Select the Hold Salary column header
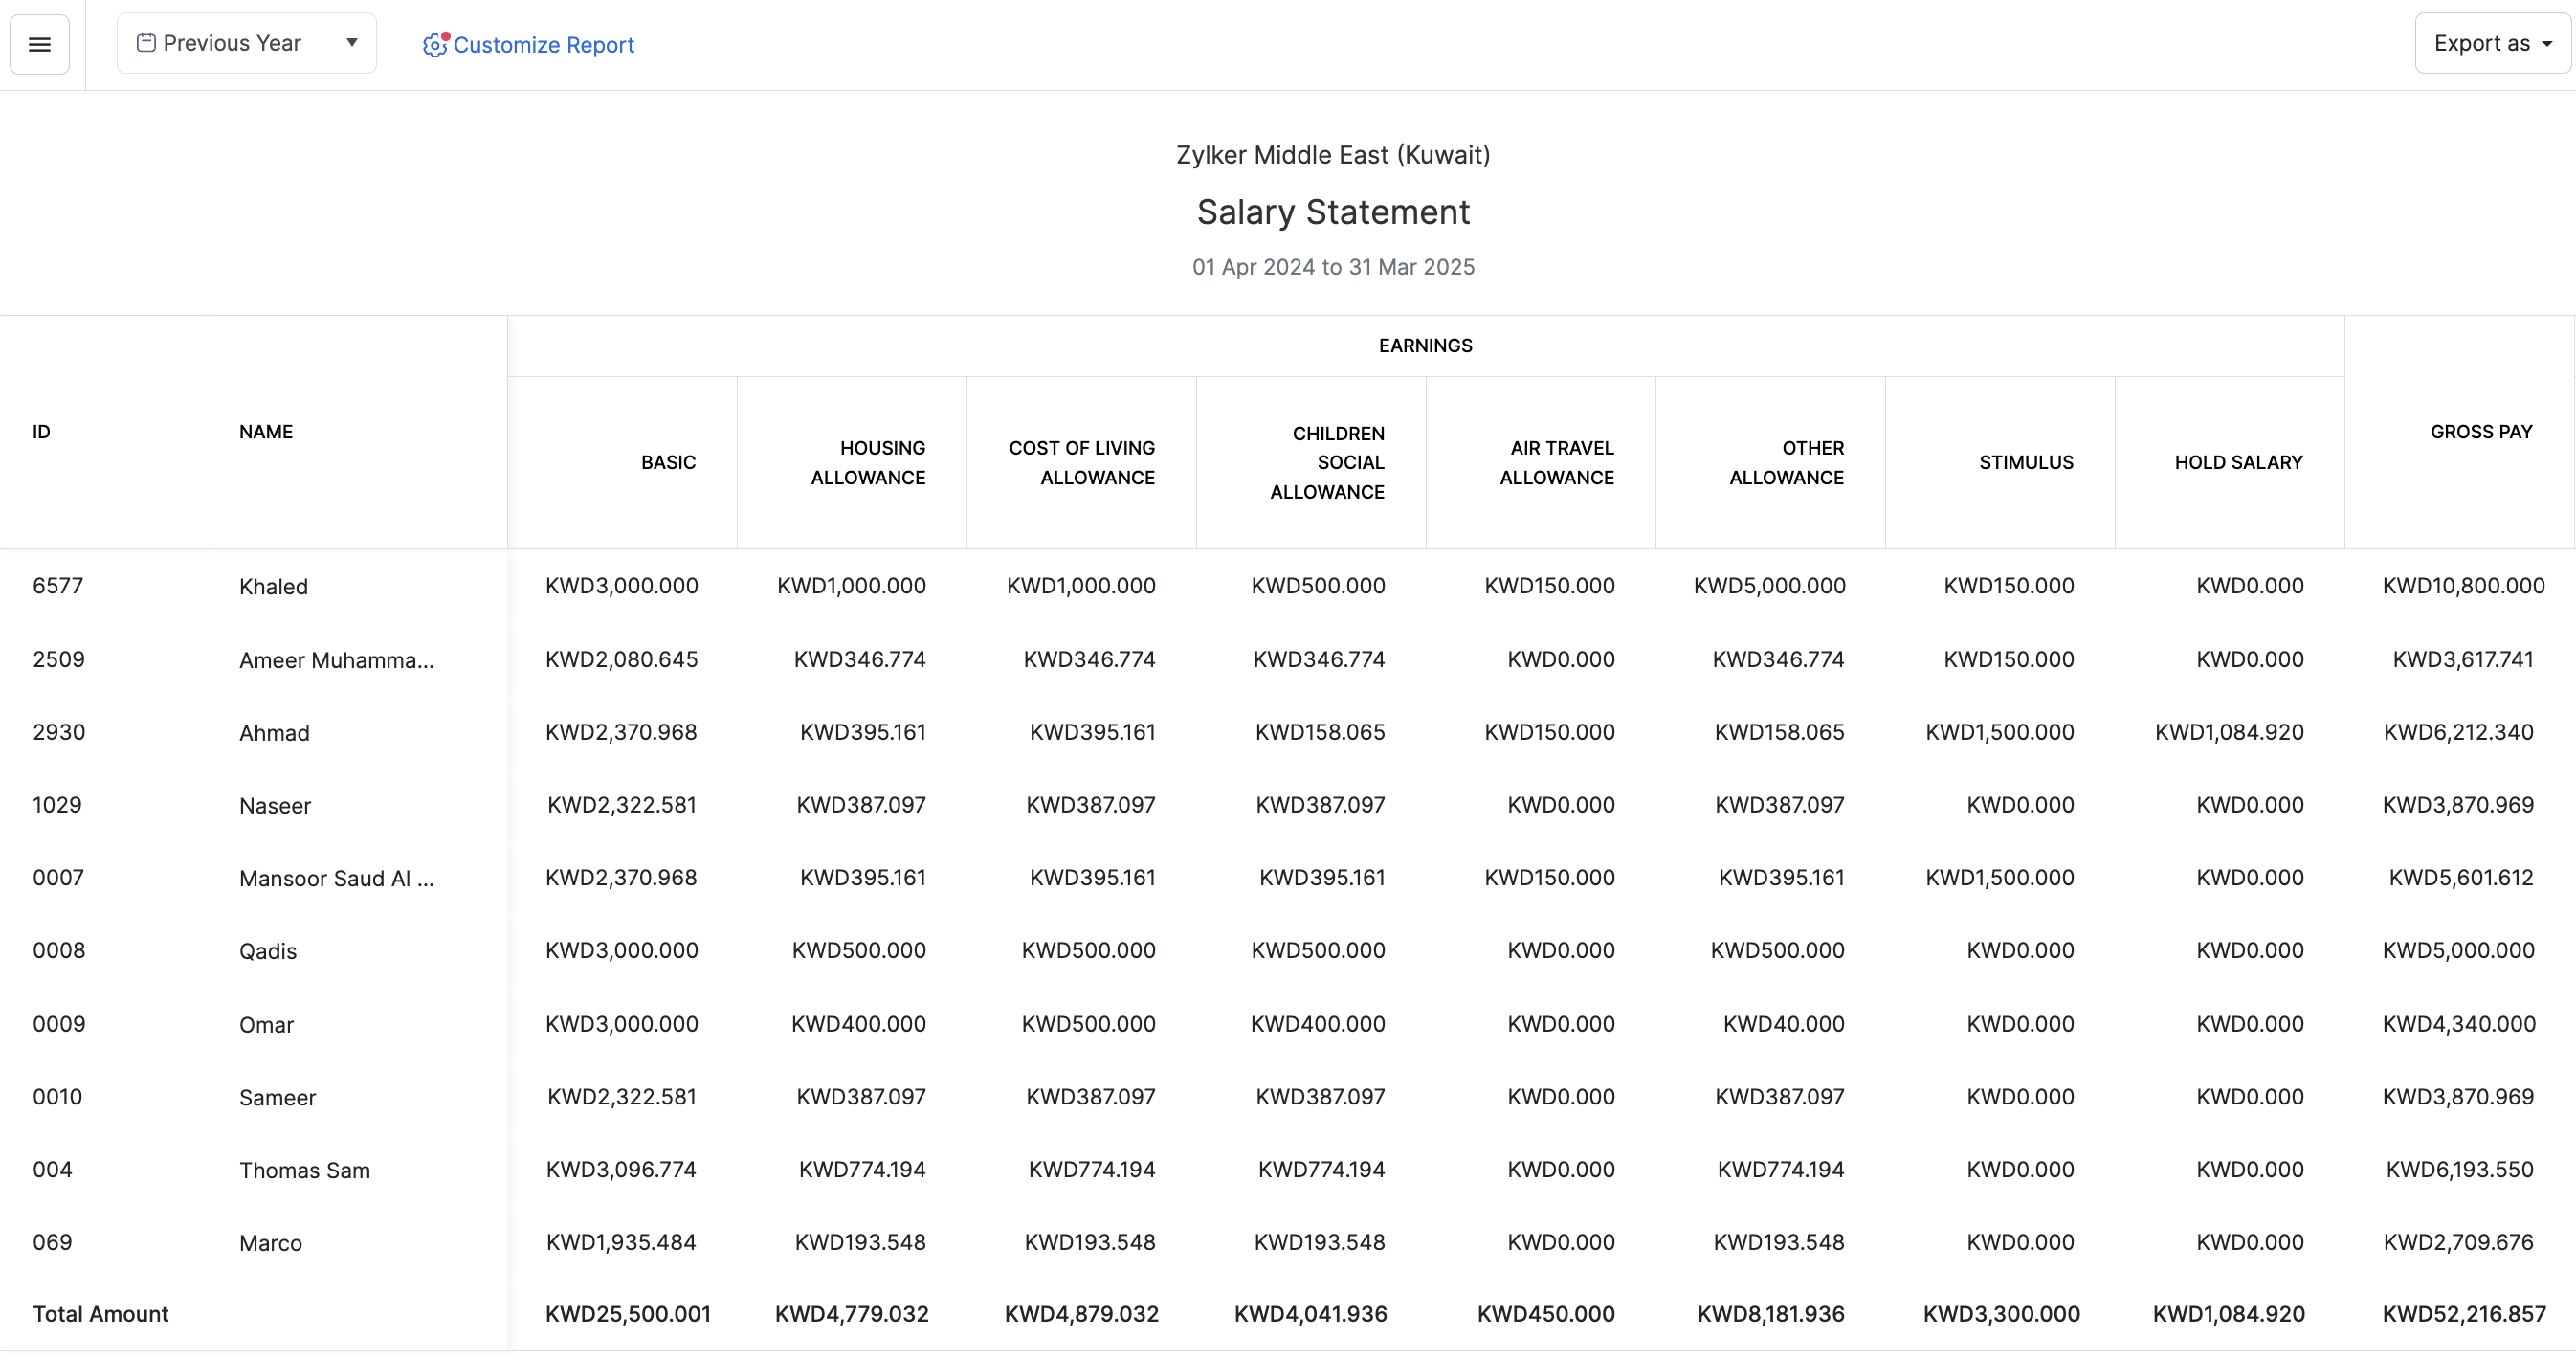 [x=2238, y=462]
